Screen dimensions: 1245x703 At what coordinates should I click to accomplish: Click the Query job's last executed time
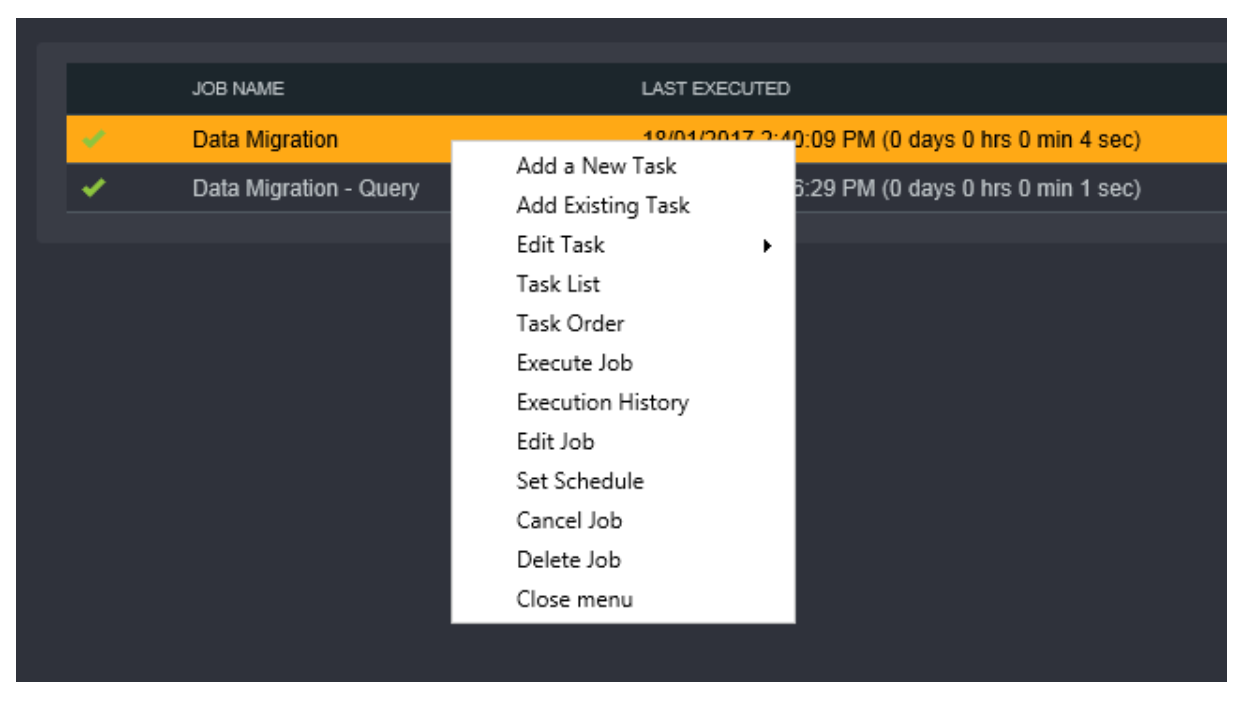[968, 188]
